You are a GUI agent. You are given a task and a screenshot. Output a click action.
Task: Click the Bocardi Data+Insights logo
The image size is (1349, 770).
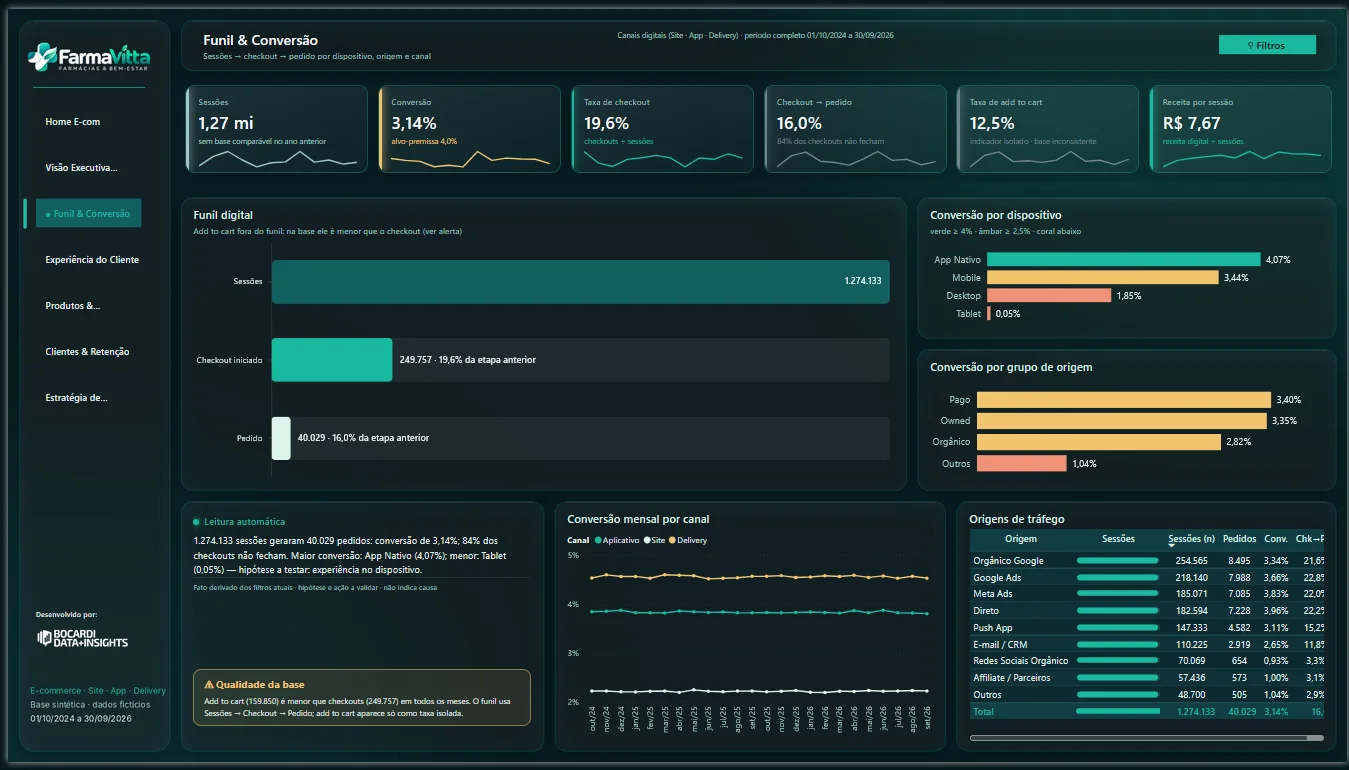point(83,638)
